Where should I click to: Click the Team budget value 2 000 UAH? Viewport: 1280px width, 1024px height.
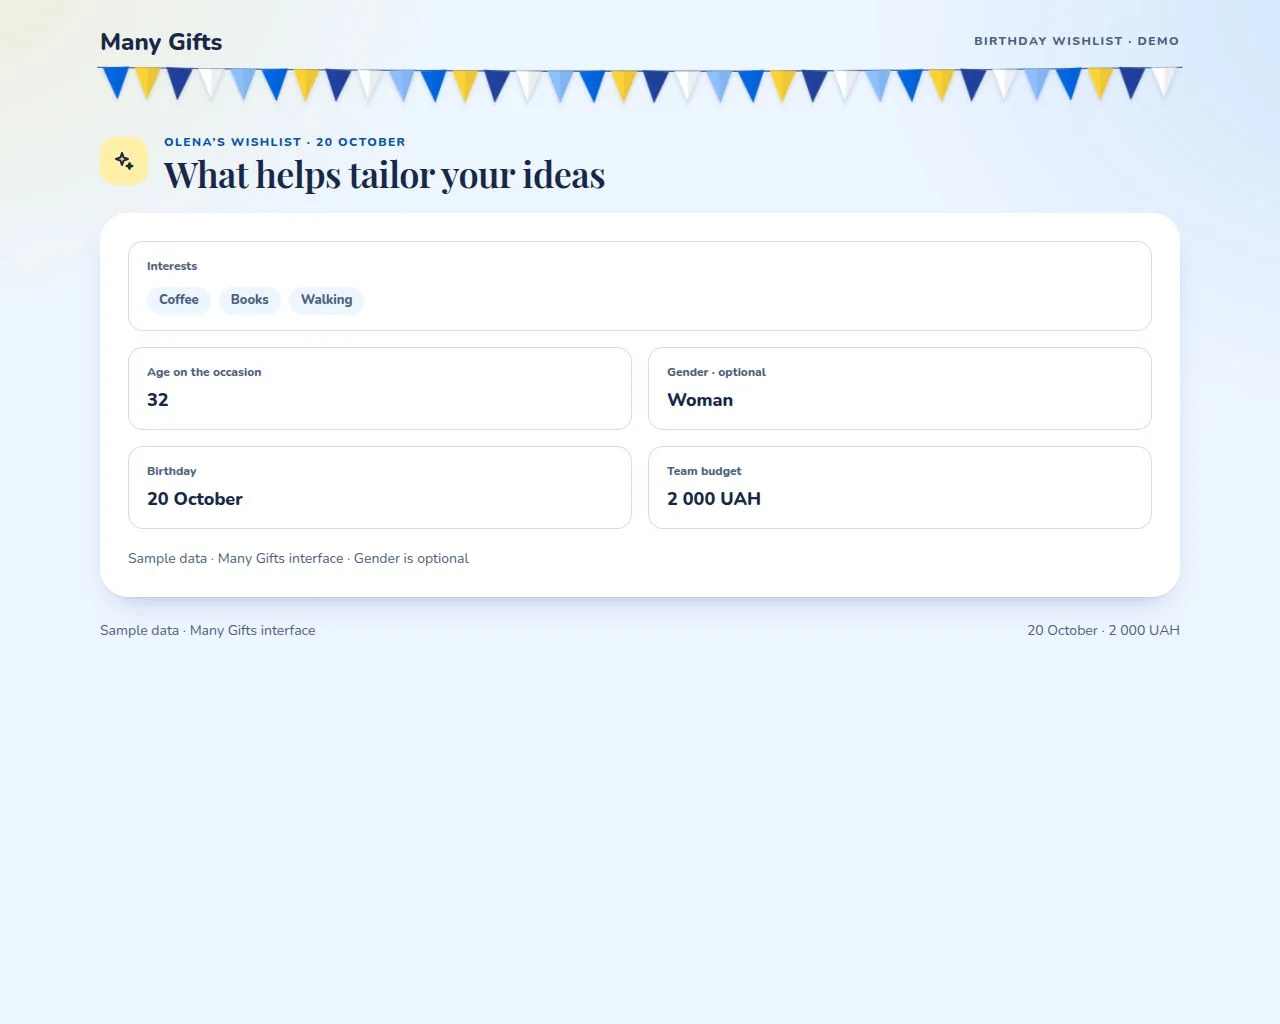714,499
